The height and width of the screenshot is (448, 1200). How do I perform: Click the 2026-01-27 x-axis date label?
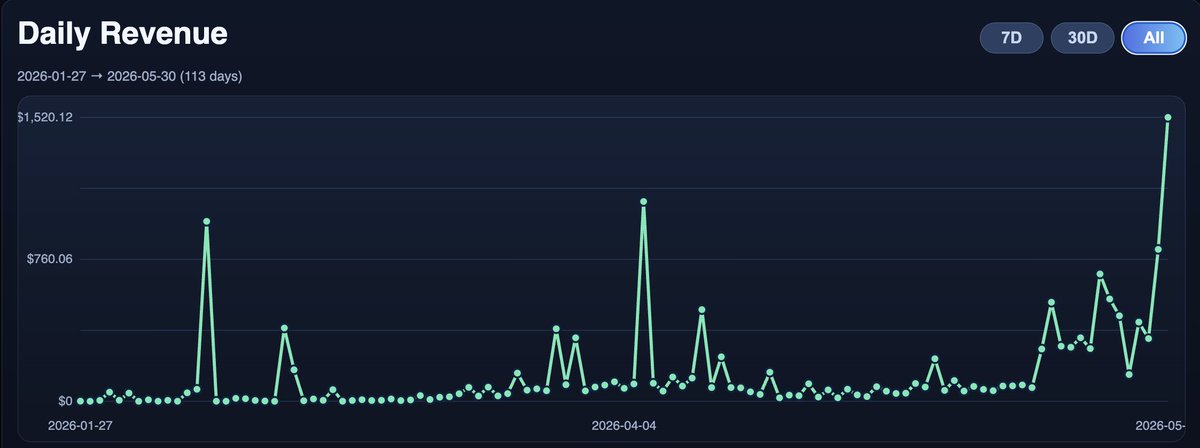81,425
